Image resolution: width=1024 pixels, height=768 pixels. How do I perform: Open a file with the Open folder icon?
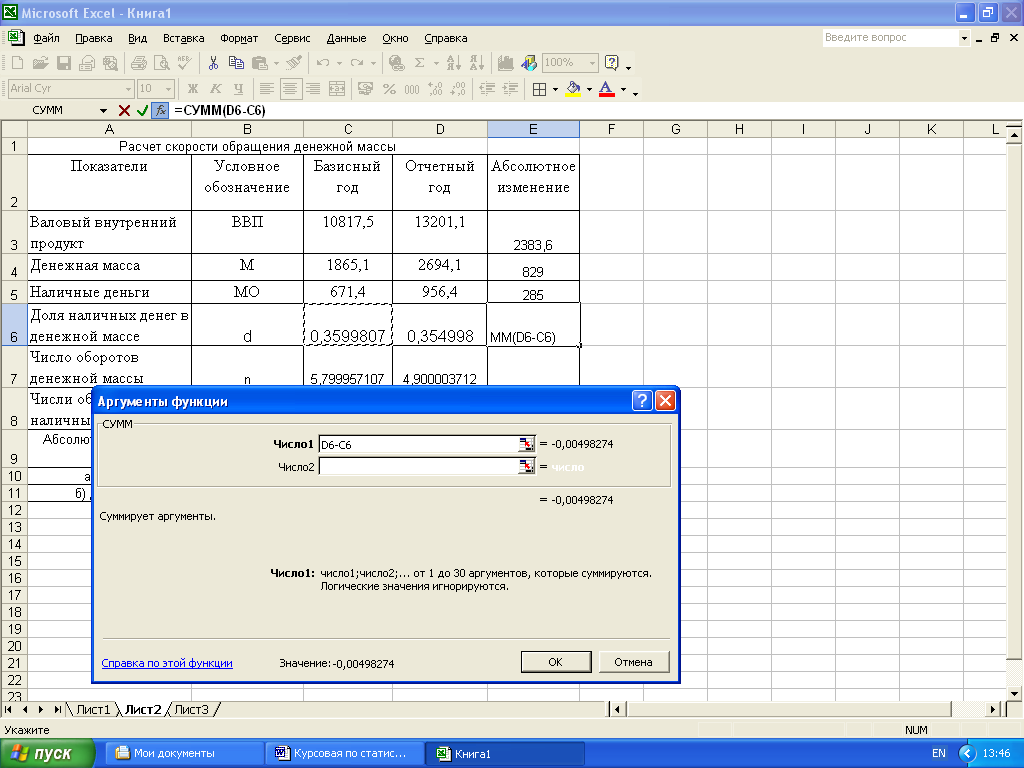[40, 63]
